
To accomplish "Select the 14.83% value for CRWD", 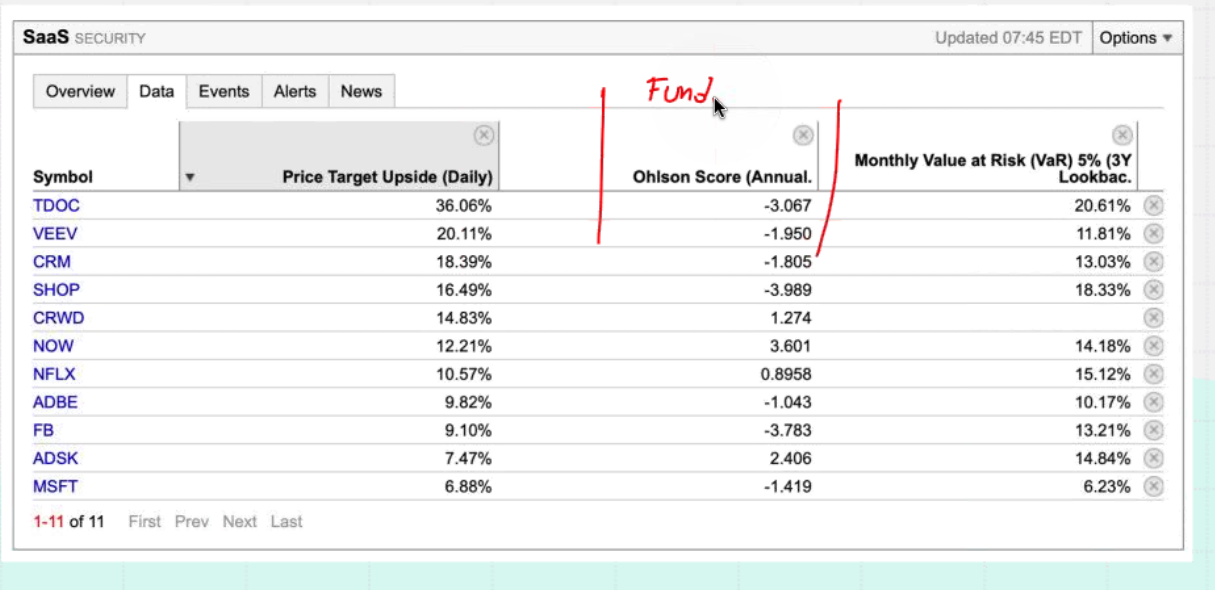I will 466,317.
